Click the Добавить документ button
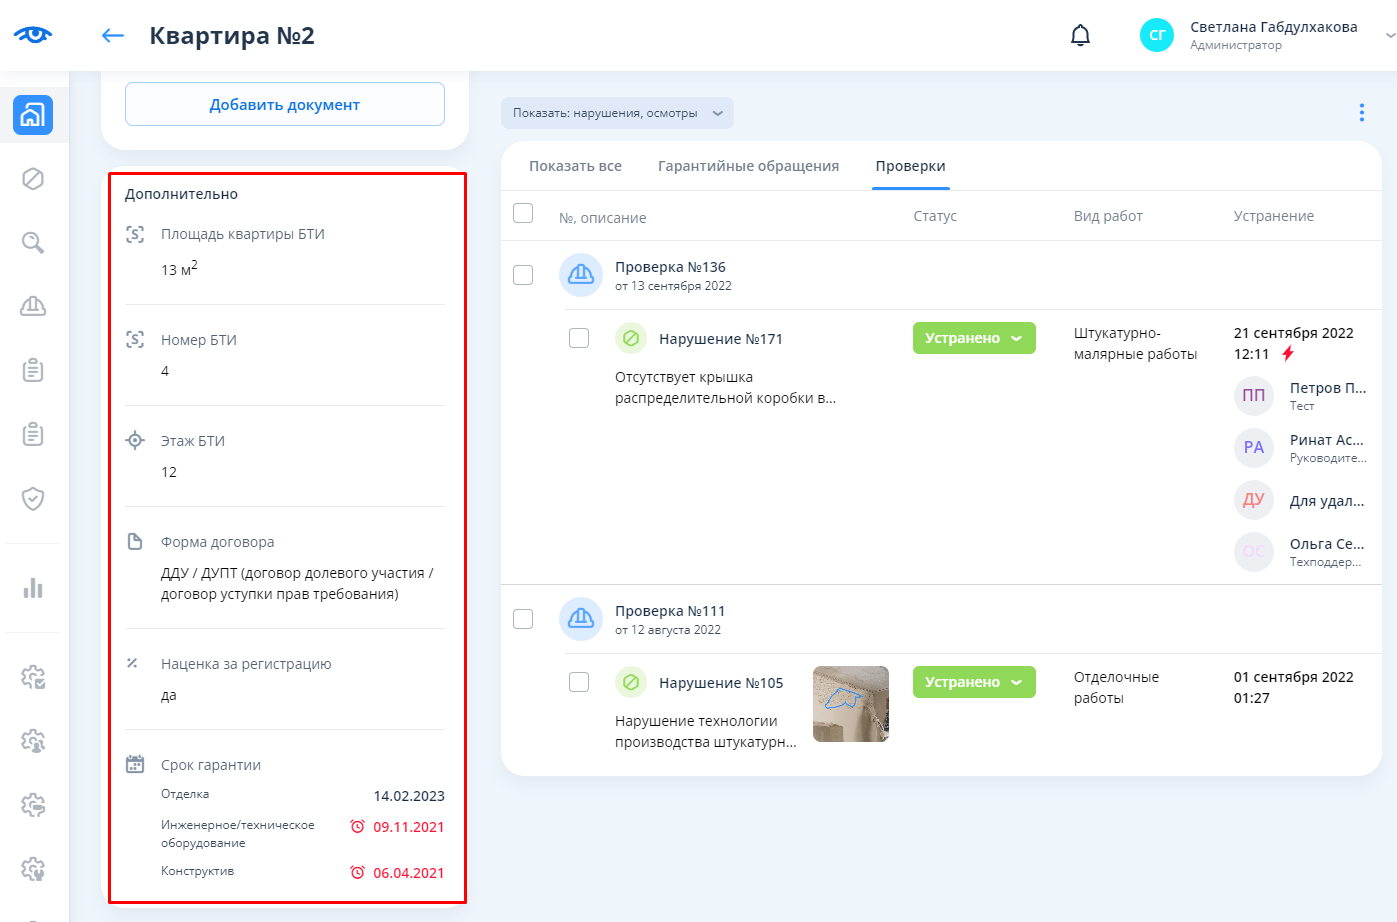Screen dimensions: 1397x922 pos(285,105)
